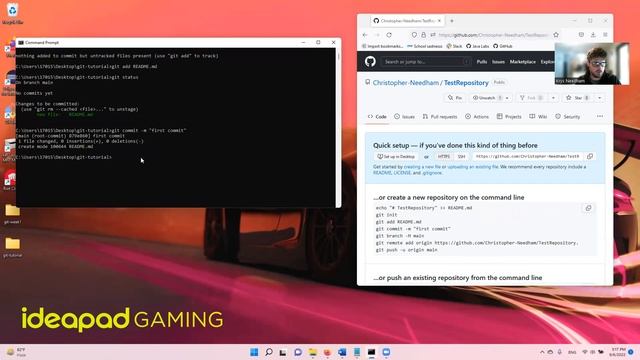
Task: Click Set up in Desktop button
Action: (x=396, y=156)
